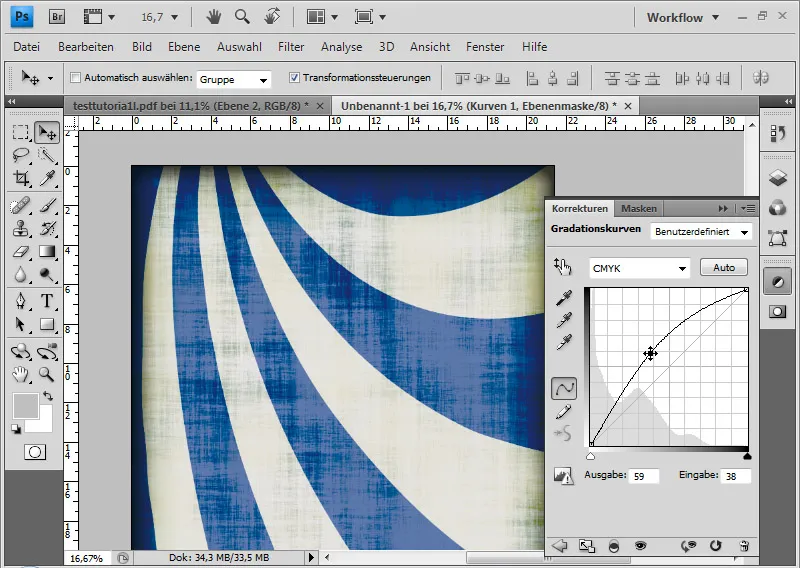Pick the white point eyedropper

coord(564,342)
